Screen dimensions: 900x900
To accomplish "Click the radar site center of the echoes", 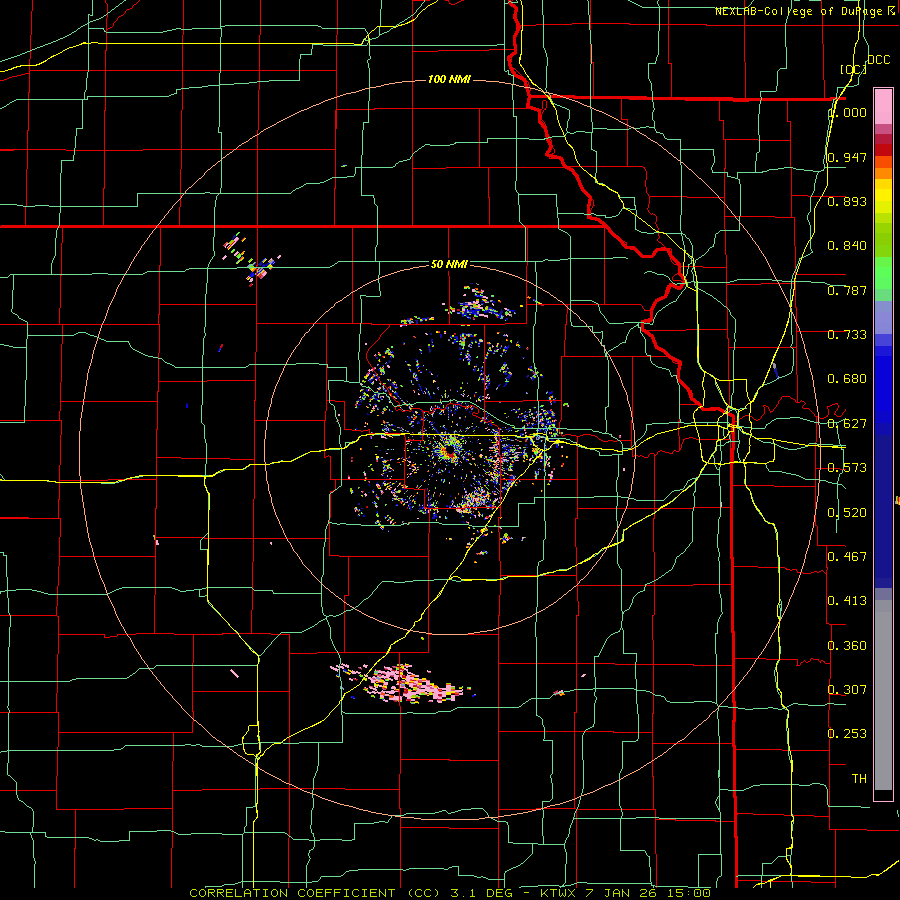I will click(x=451, y=453).
